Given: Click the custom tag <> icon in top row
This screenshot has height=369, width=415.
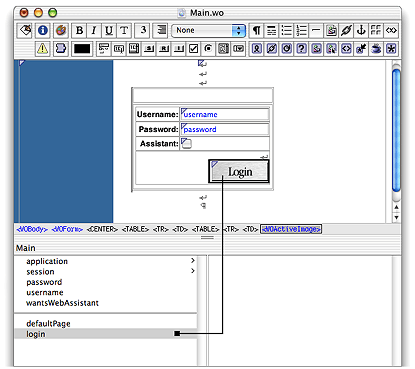Looking at the screenshot, I should click(x=391, y=30).
